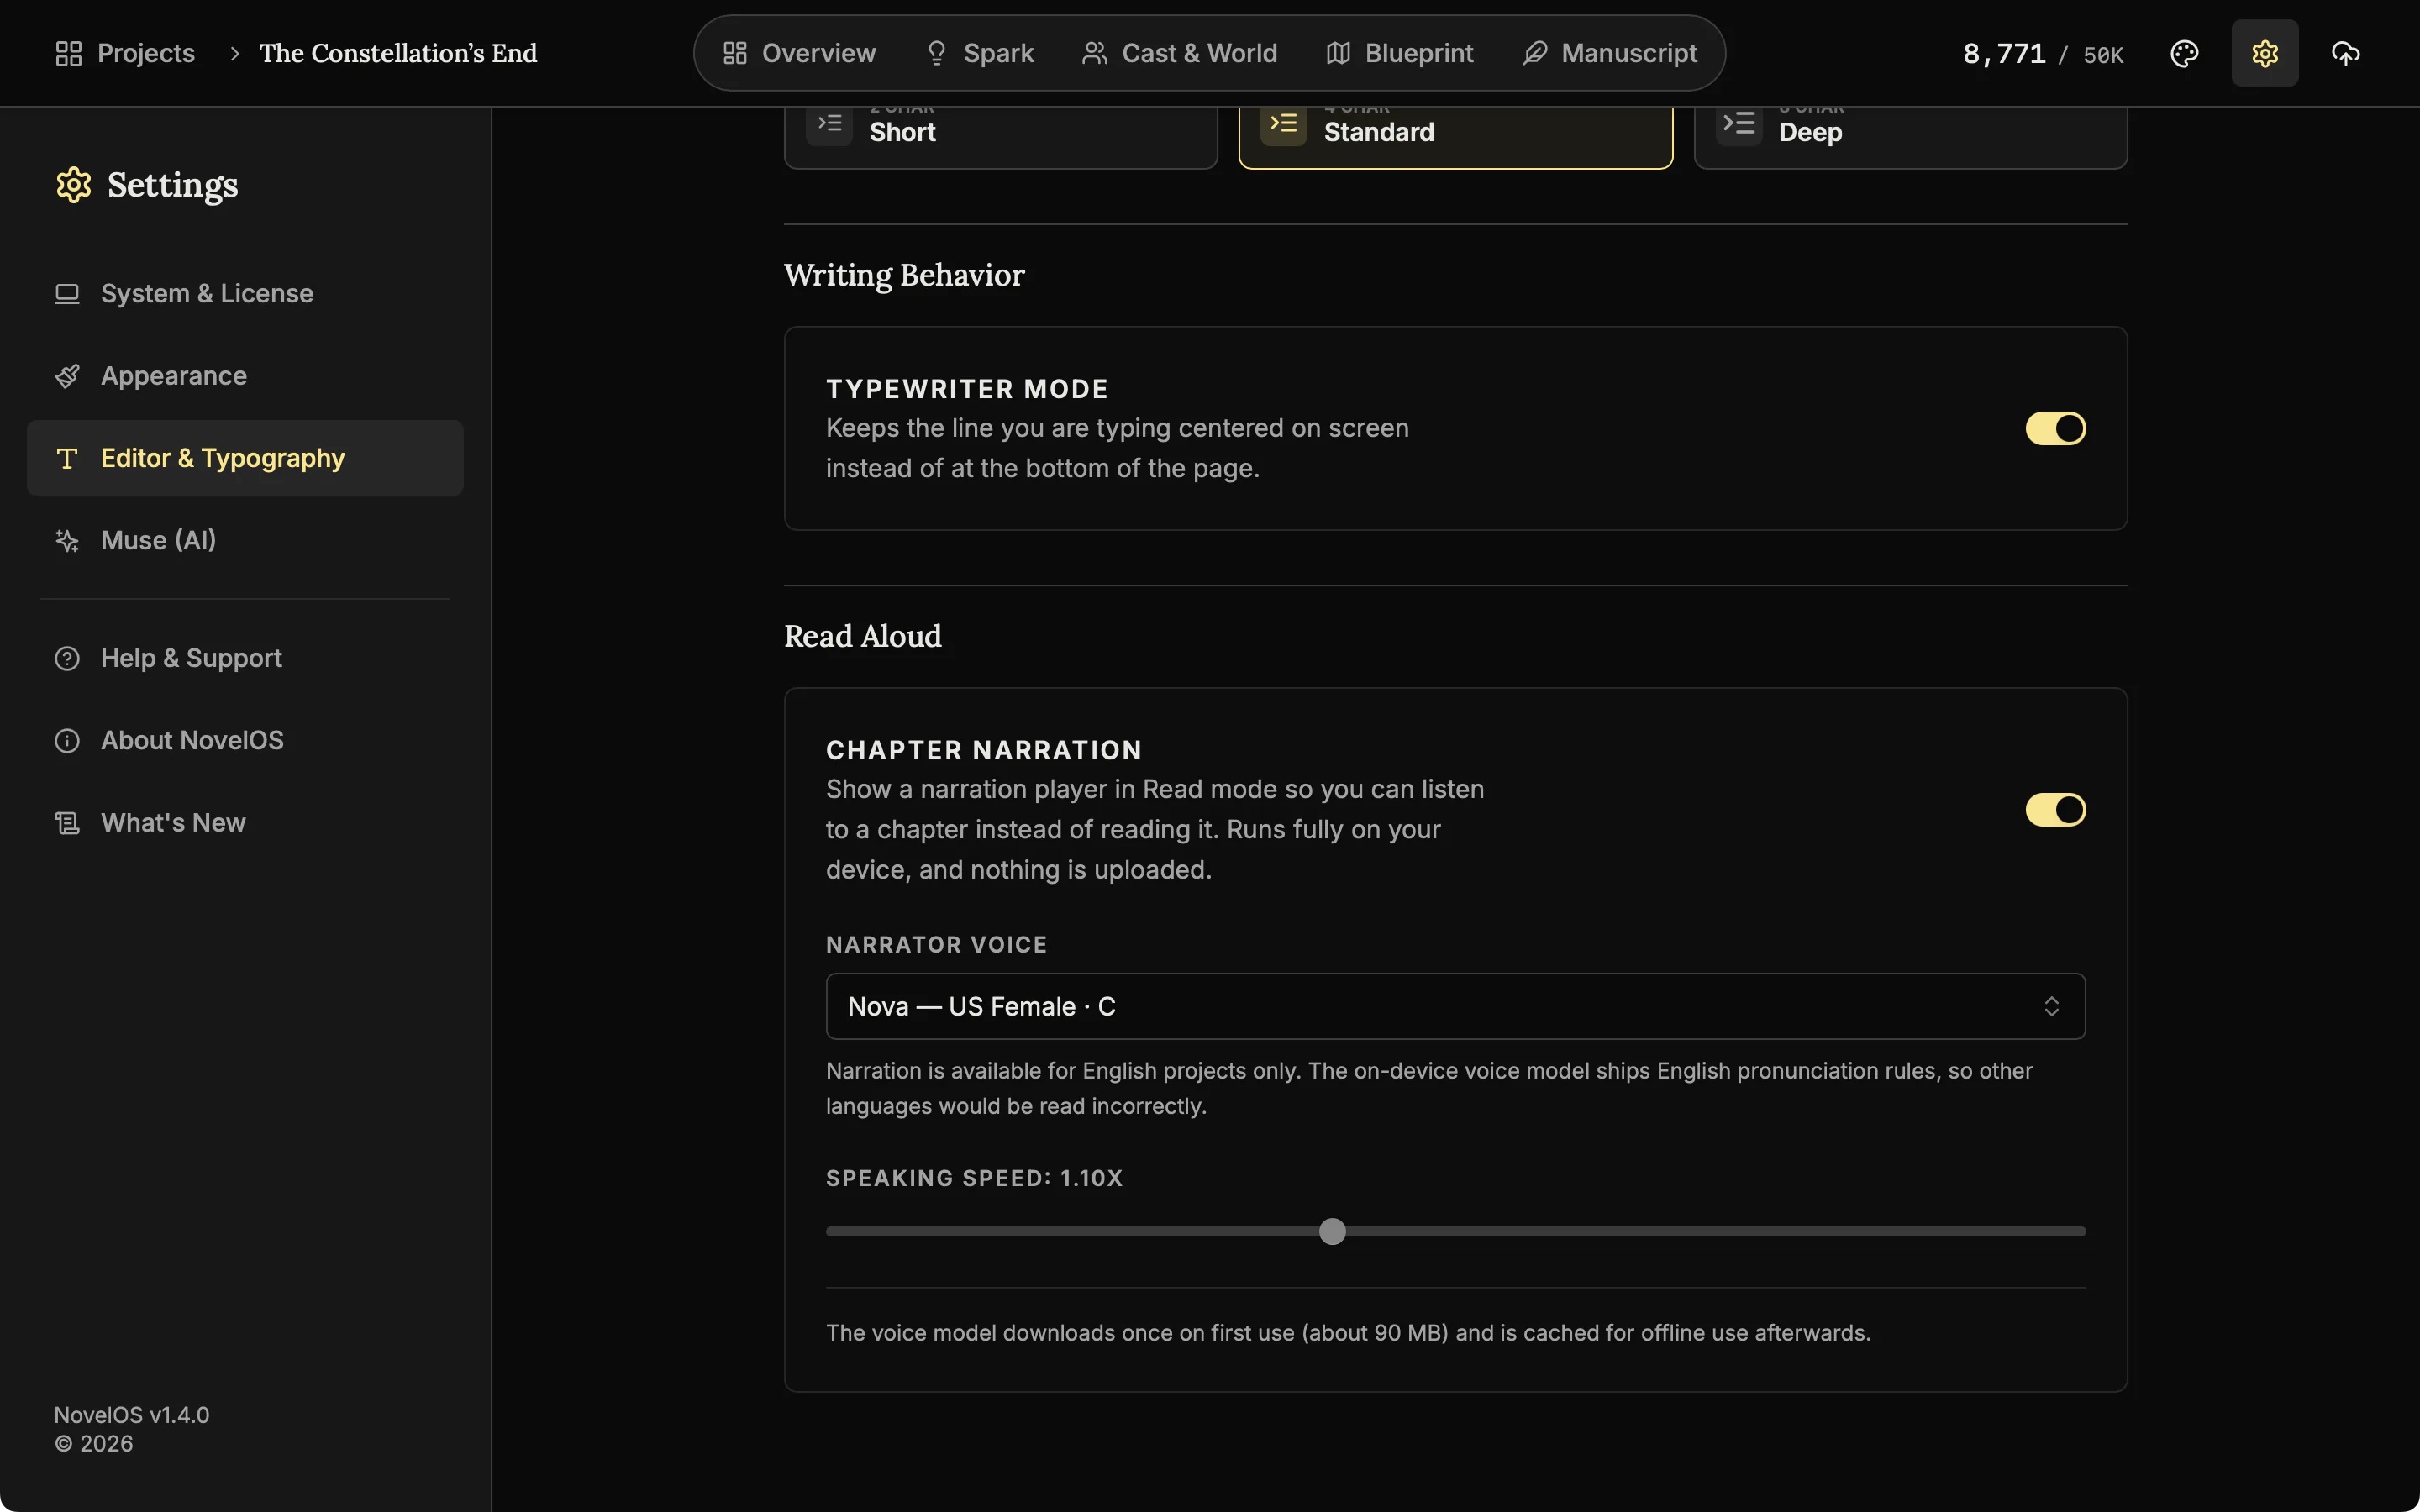Click the settings gear icon in top bar
2420x1512 pixels.
pyautogui.click(x=2264, y=53)
